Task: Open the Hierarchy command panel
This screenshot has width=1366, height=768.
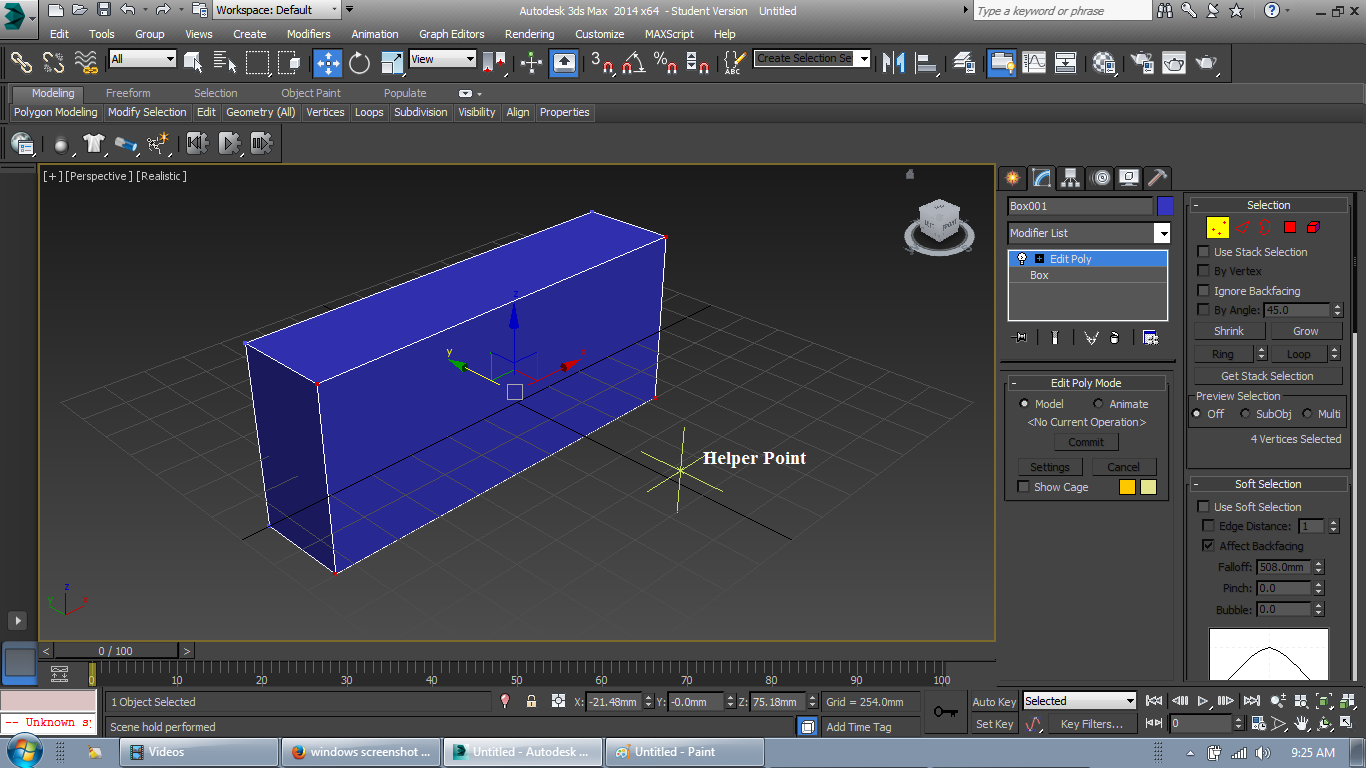Action: [x=1071, y=178]
